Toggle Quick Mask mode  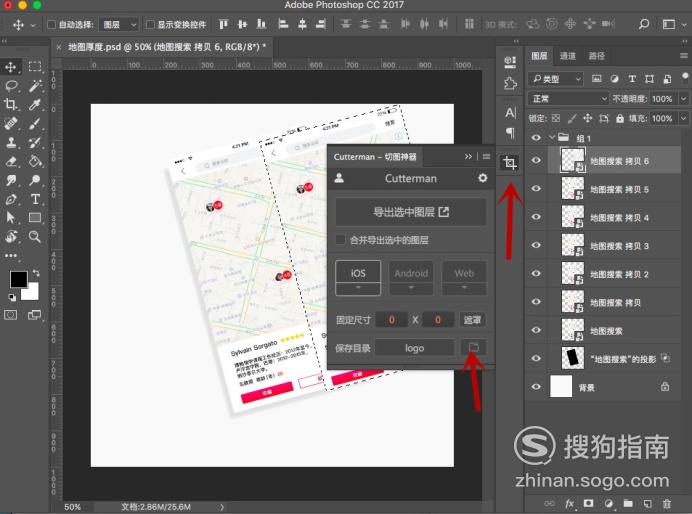coord(11,315)
